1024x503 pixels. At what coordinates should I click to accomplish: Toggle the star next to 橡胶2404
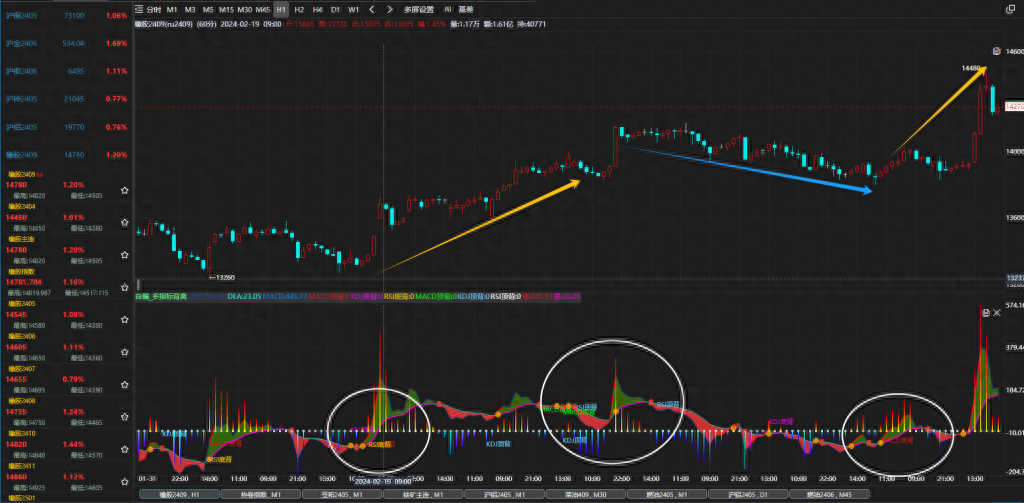[x=124, y=222]
